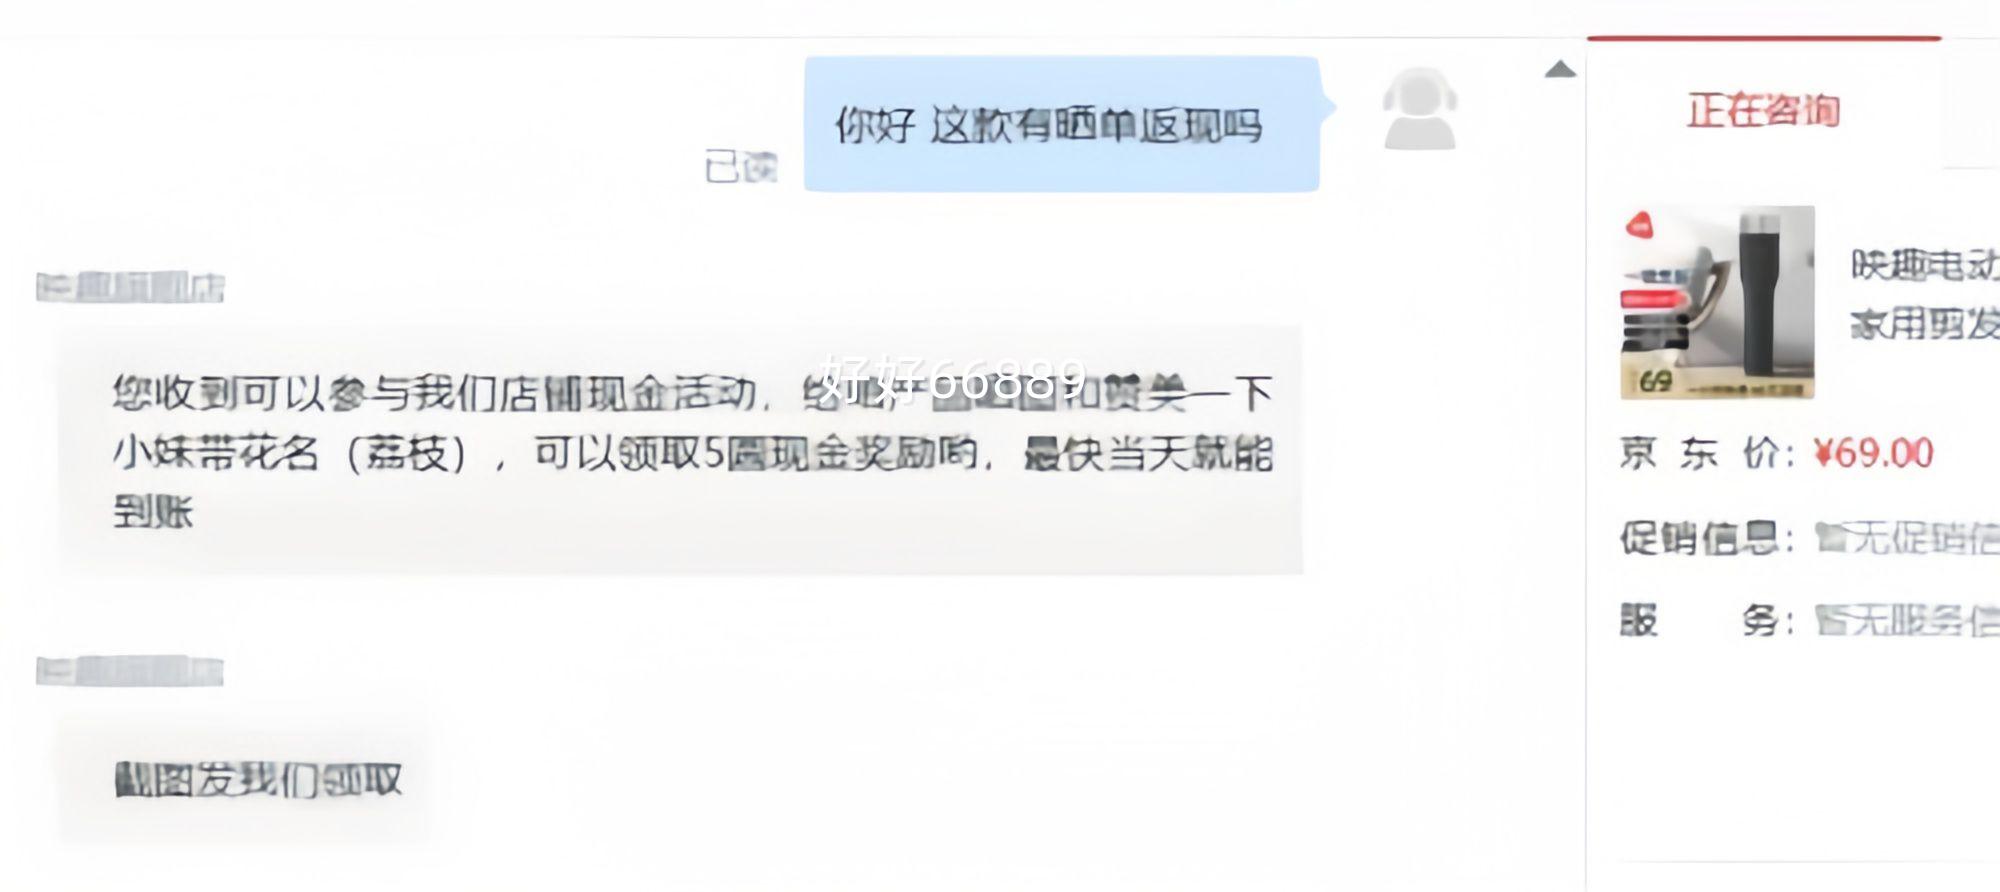2000x892 pixels.
Task: Click the customer service headset avatar
Action: click(1419, 108)
